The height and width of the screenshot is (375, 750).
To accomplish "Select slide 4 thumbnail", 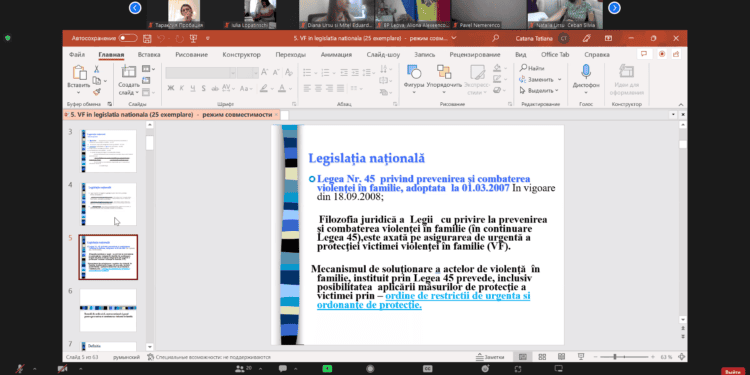I will click(108, 204).
